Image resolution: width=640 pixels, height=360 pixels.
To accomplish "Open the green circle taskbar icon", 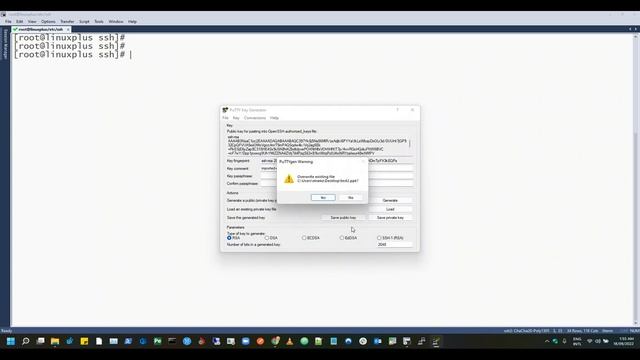I will pyautogui.click(x=304, y=341).
